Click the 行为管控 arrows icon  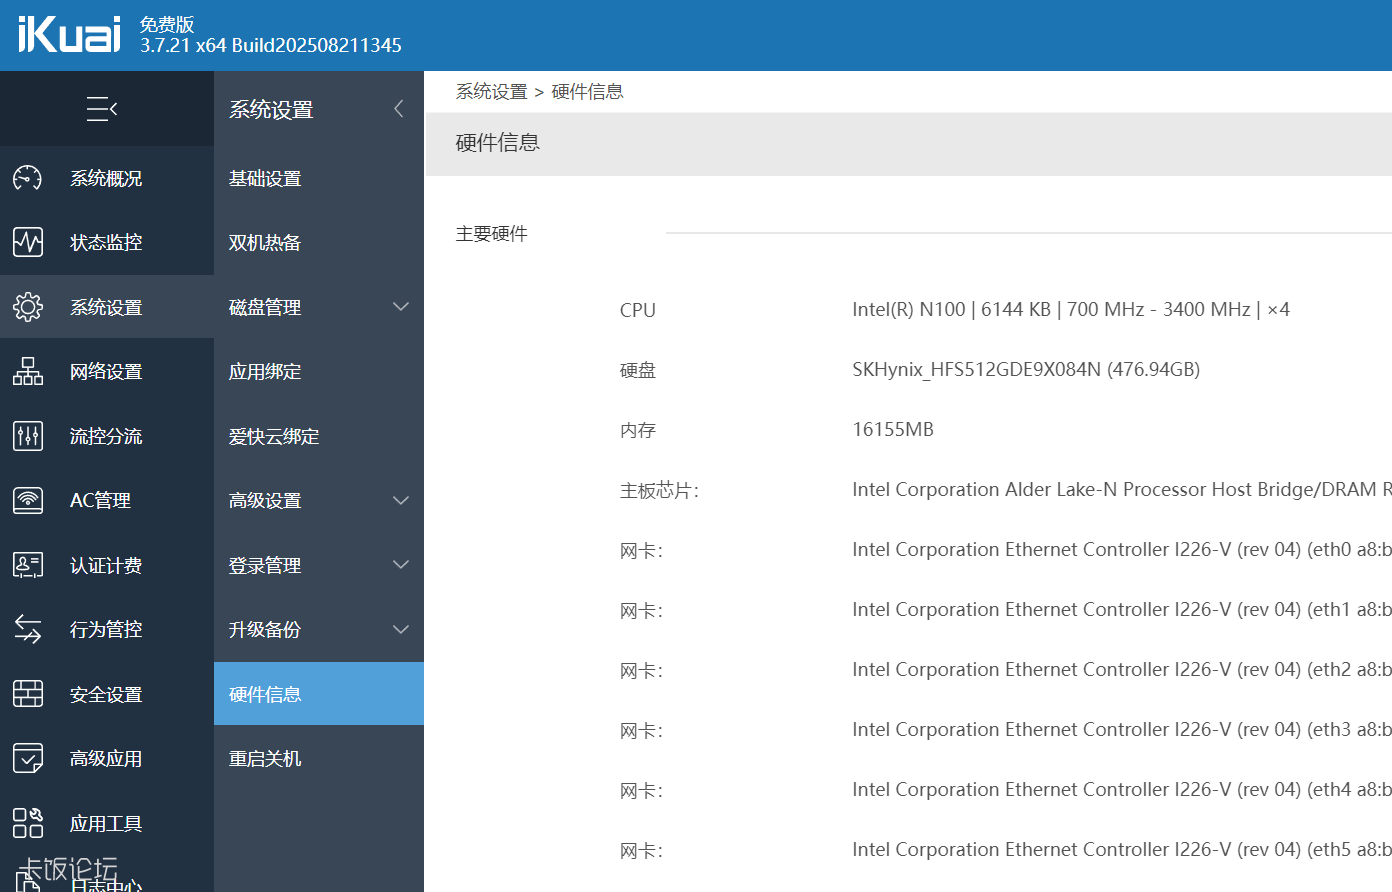(x=28, y=629)
